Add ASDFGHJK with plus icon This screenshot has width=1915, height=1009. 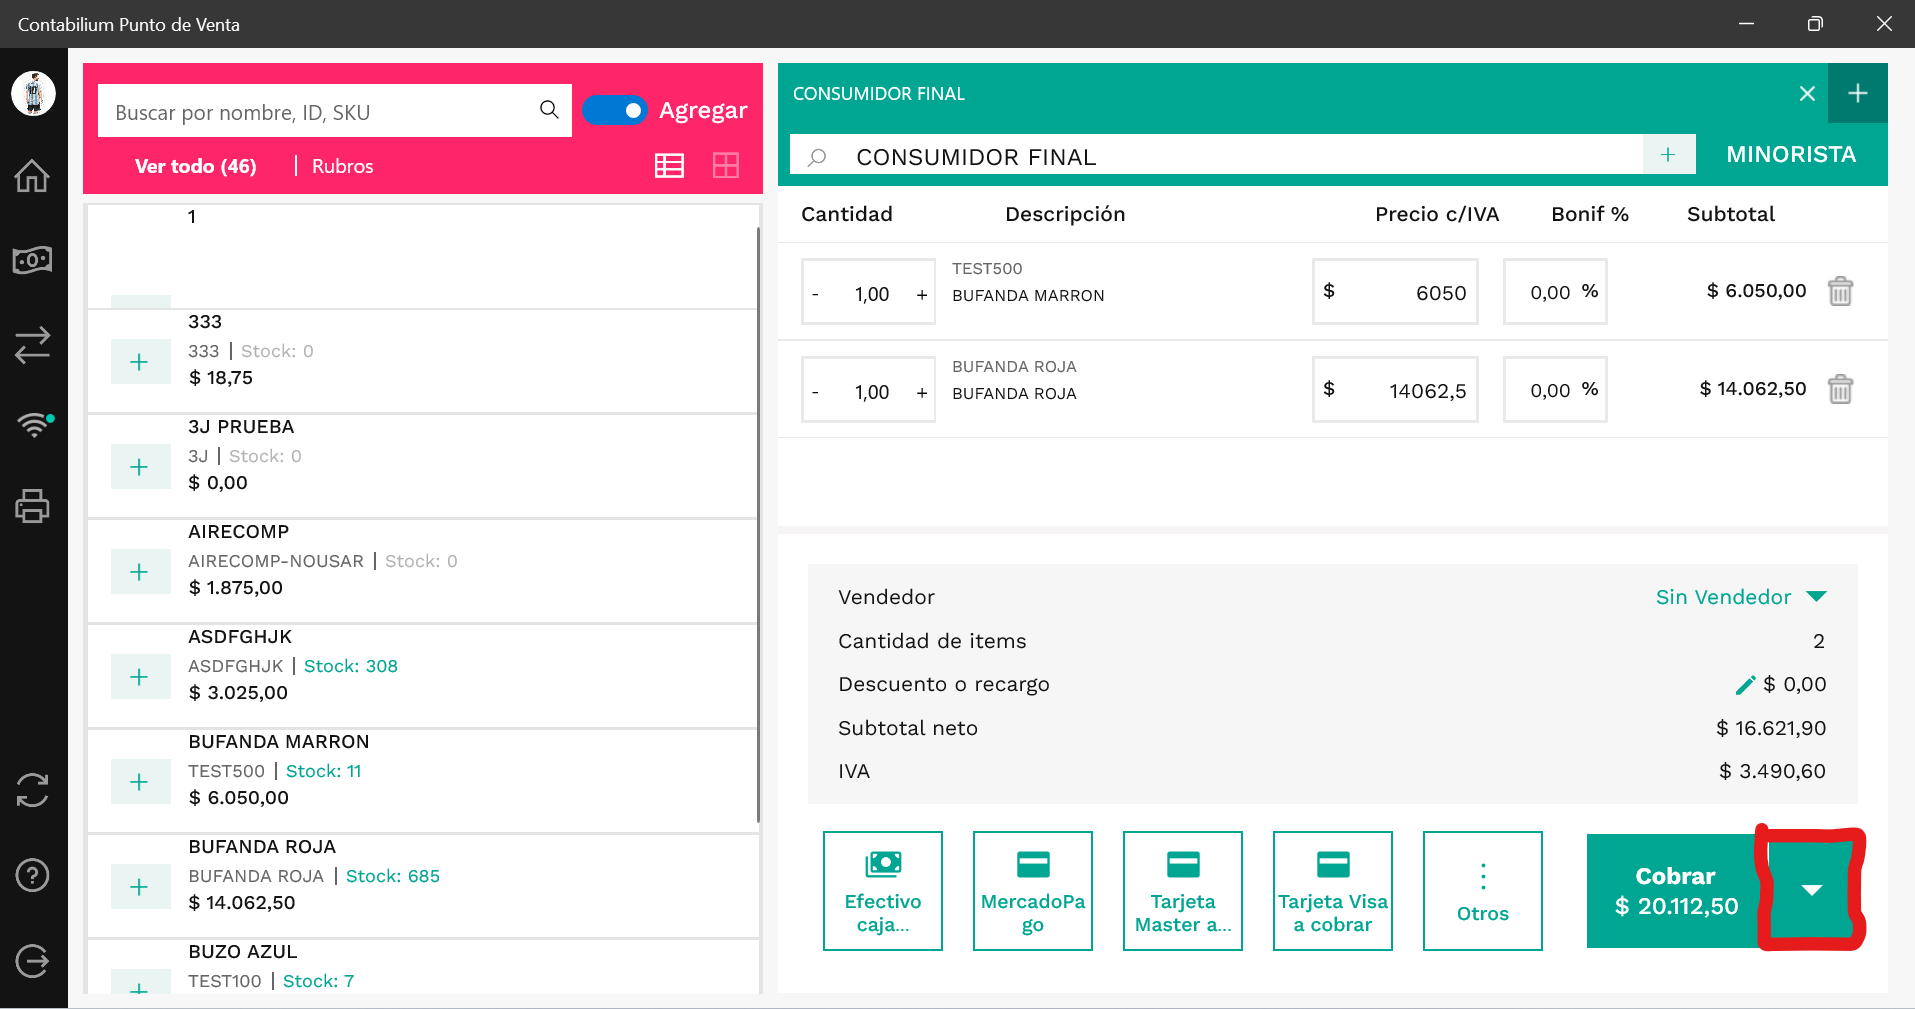click(x=140, y=677)
